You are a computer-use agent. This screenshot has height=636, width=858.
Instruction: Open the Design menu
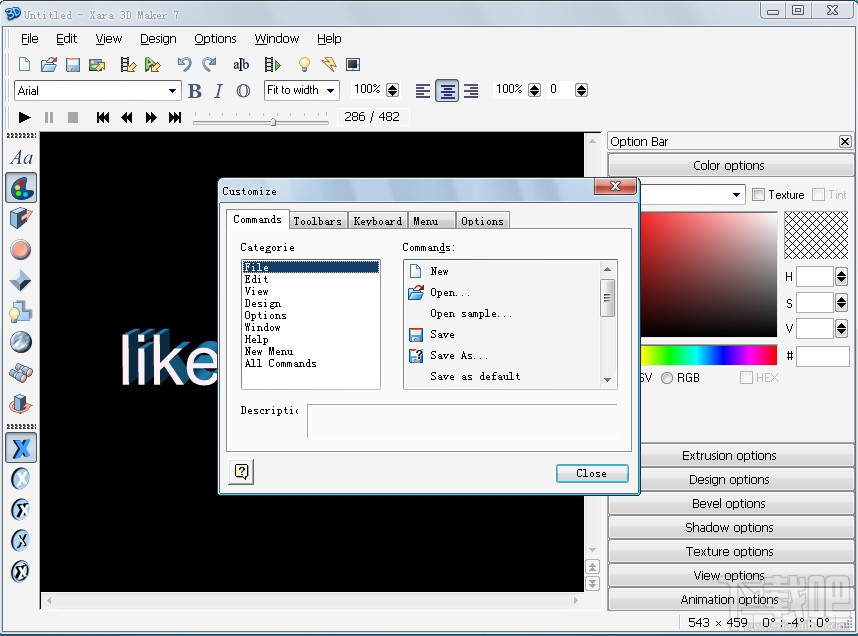click(158, 38)
